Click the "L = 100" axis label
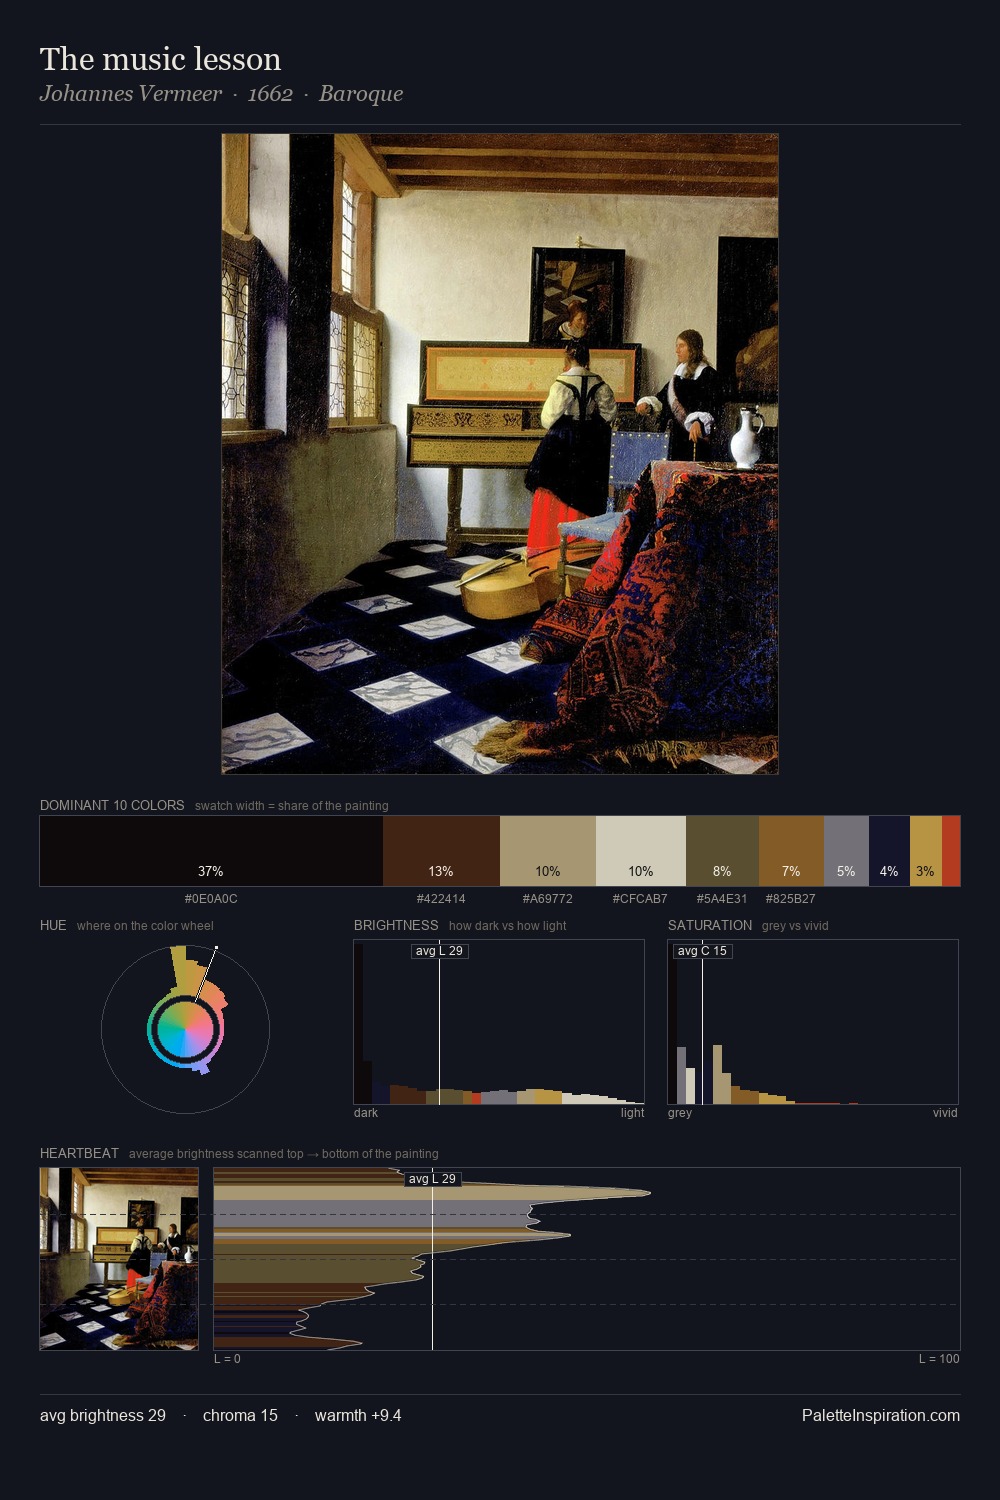1000x1500 pixels. tap(939, 1359)
